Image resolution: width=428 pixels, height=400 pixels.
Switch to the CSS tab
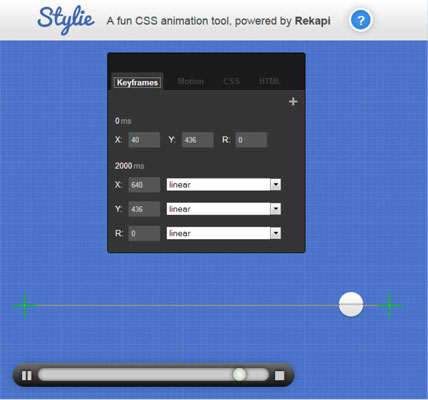point(231,81)
